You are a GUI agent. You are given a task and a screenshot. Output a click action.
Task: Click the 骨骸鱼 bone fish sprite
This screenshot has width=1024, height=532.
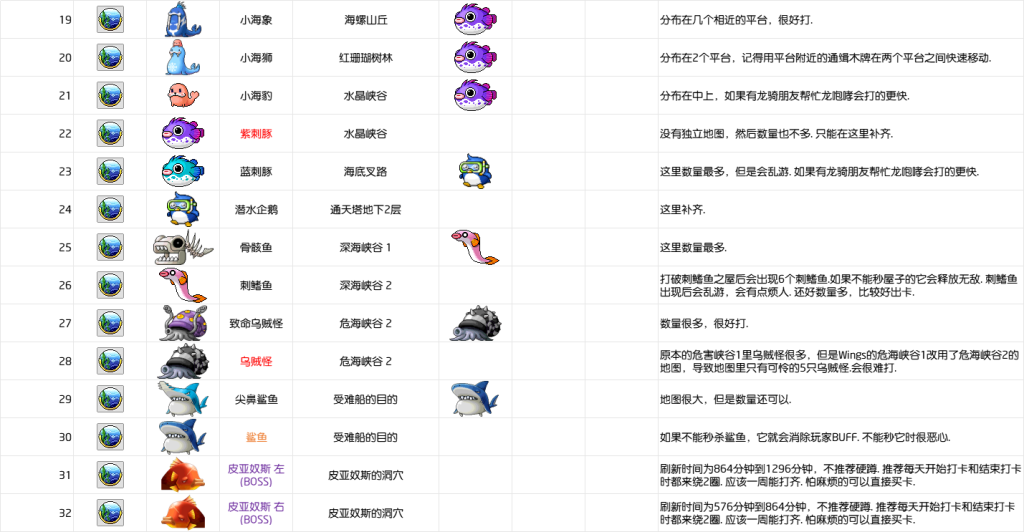click(x=183, y=248)
